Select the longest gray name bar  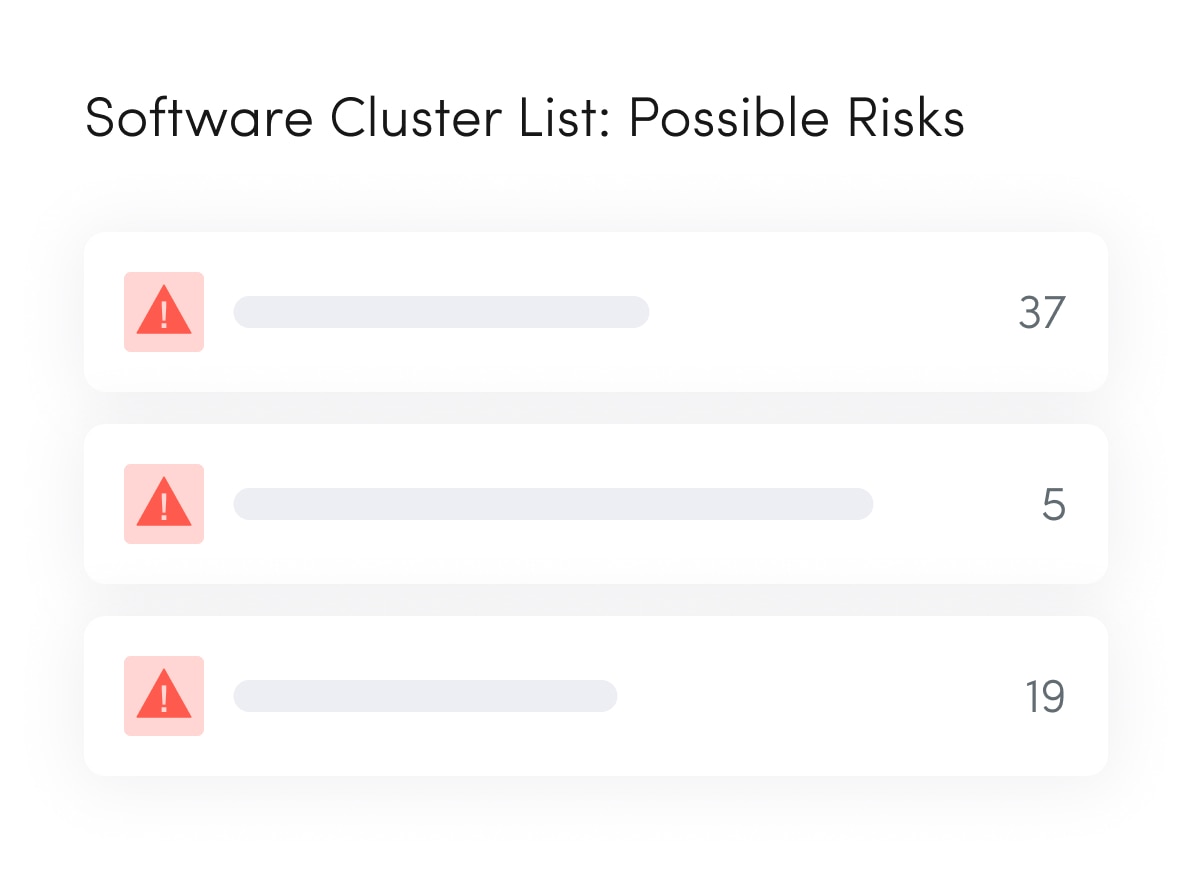[x=553, y=504]
